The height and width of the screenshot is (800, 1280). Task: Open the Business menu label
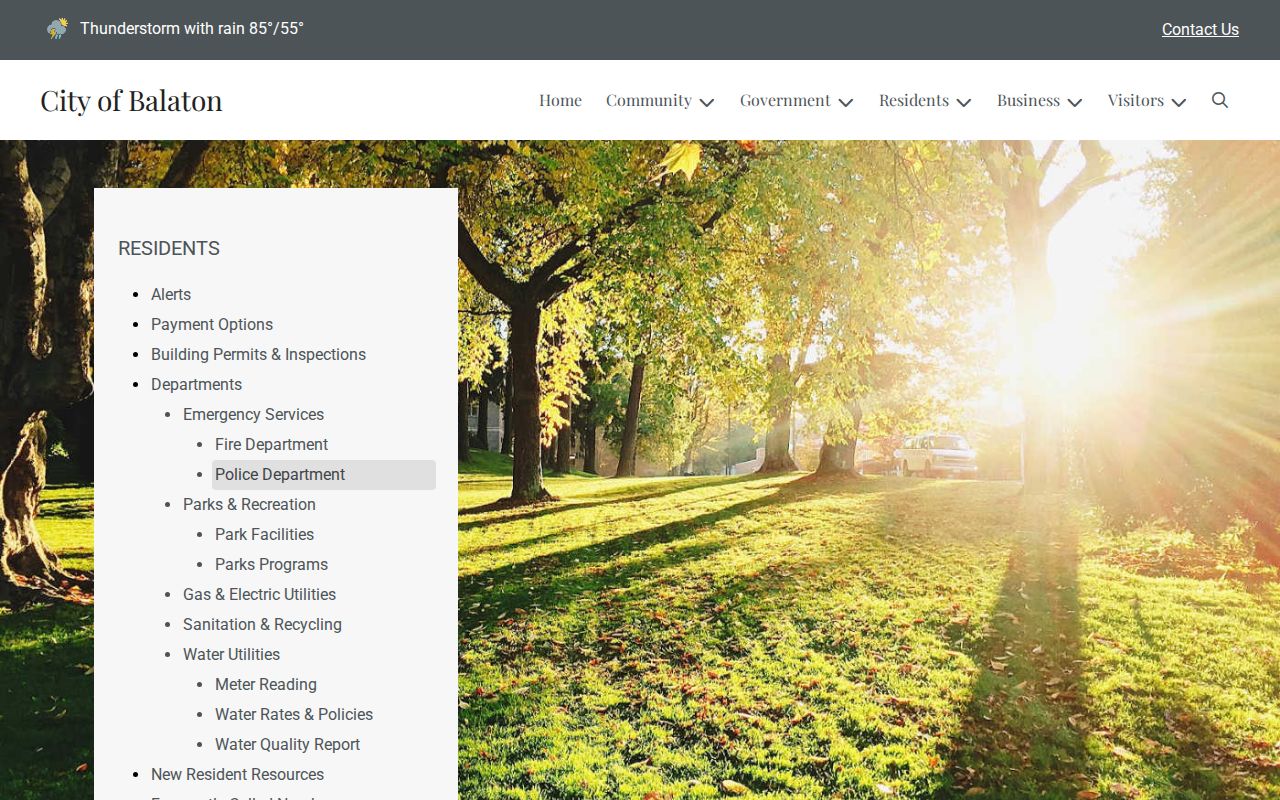point(1028,100)
